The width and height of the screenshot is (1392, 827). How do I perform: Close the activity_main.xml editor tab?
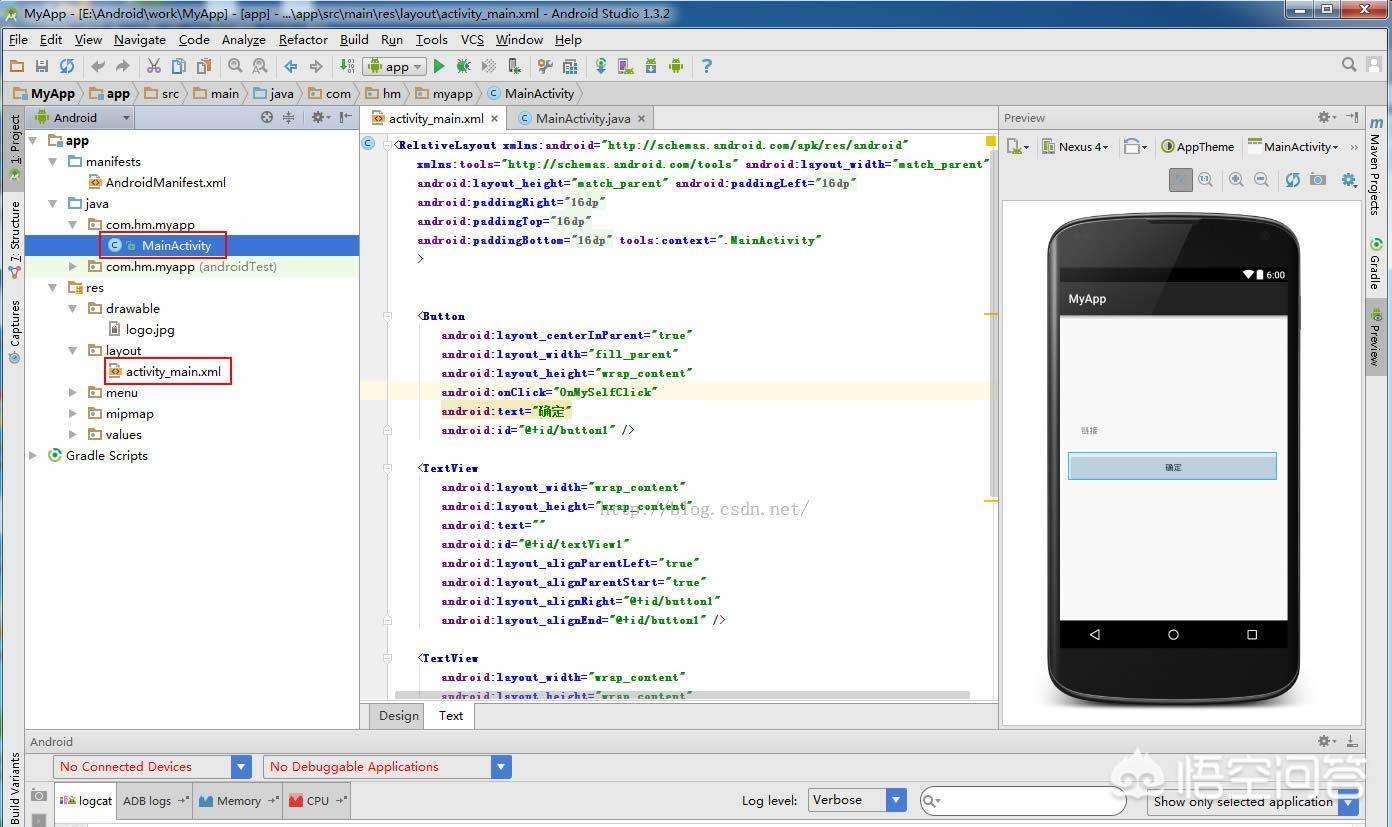(x=495, y=119)
